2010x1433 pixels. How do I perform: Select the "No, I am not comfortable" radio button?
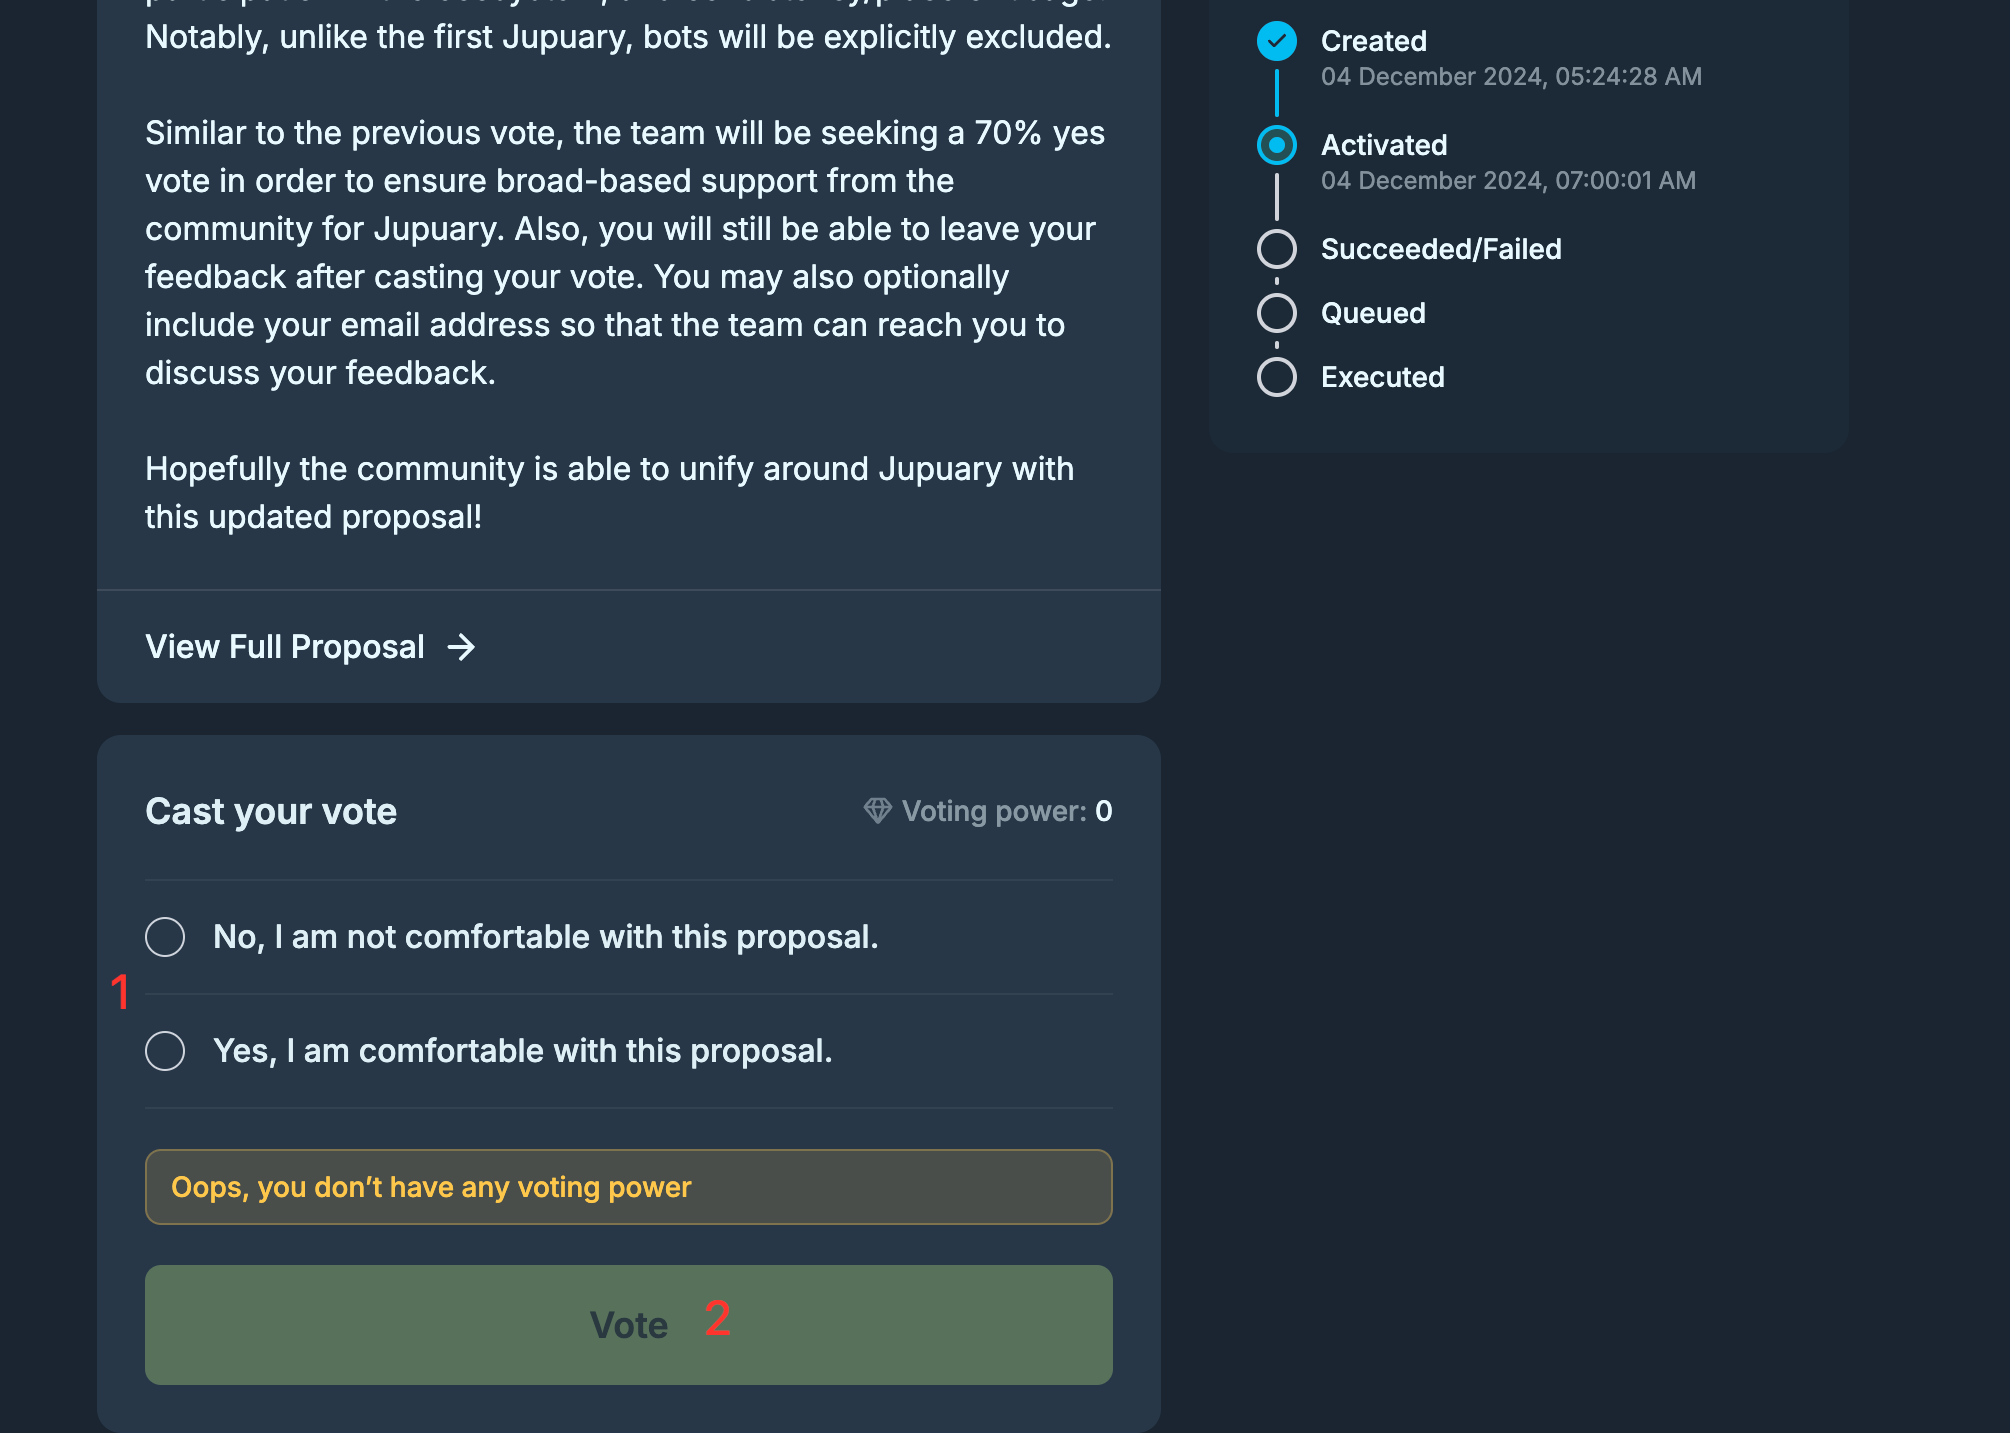tap(165, 937)
